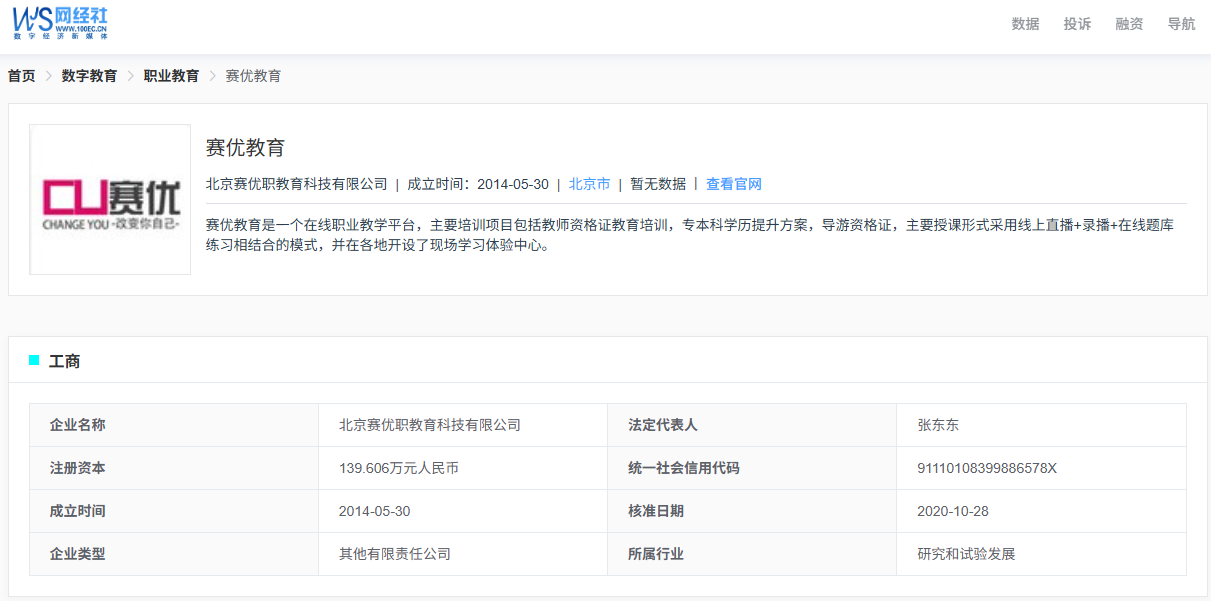Open the 投诉 menu item

point(1077,24)
